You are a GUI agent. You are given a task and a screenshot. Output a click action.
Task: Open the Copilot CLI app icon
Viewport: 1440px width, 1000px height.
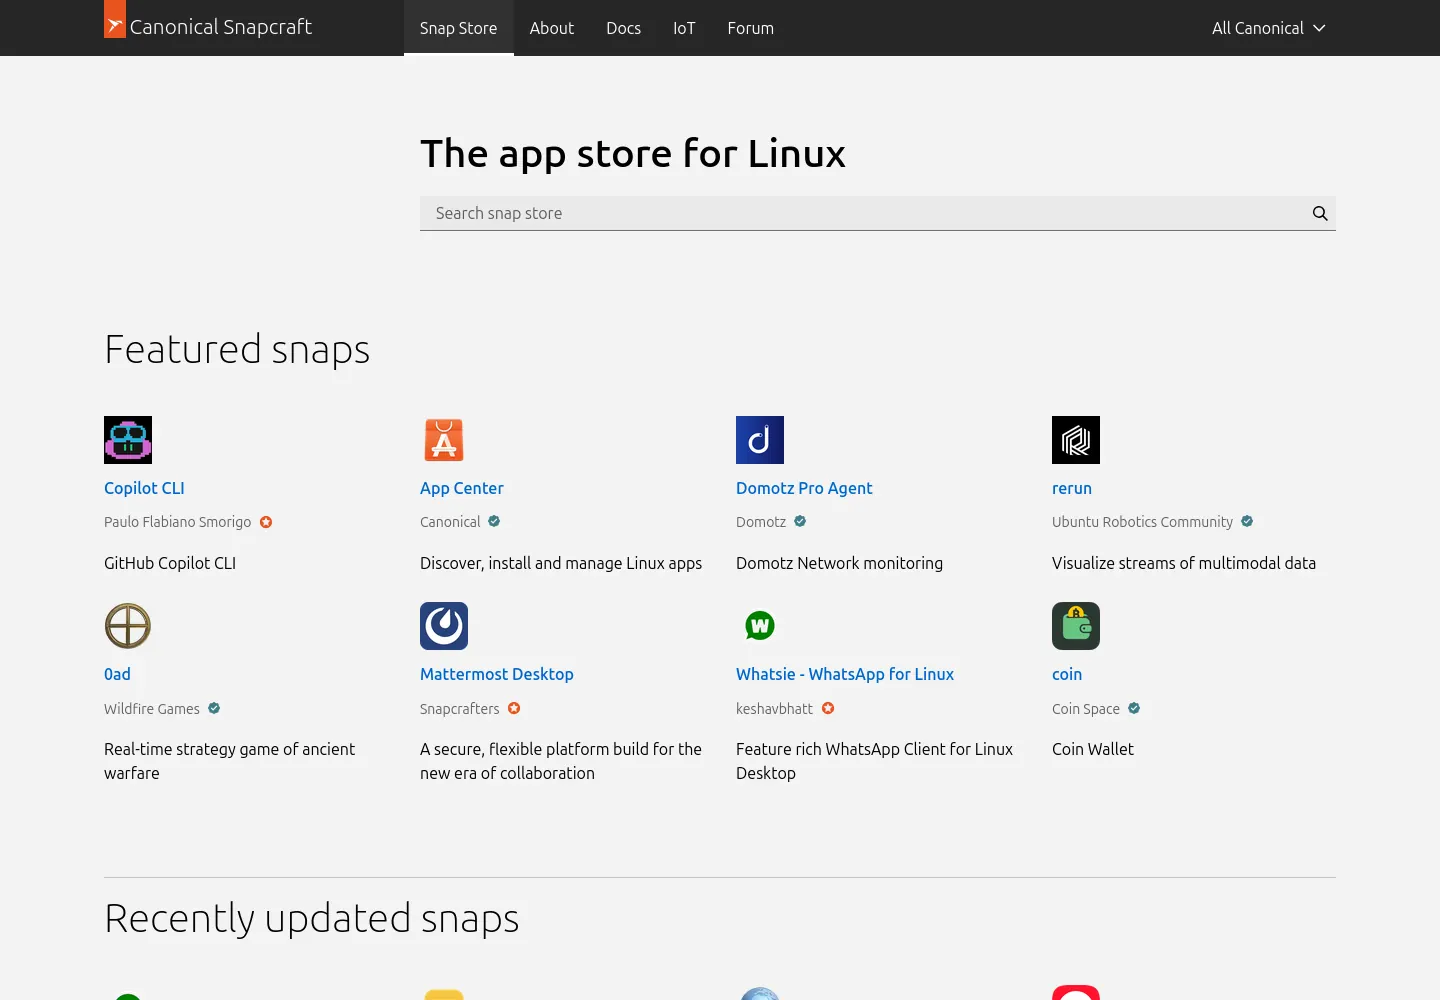coord(128,440)
